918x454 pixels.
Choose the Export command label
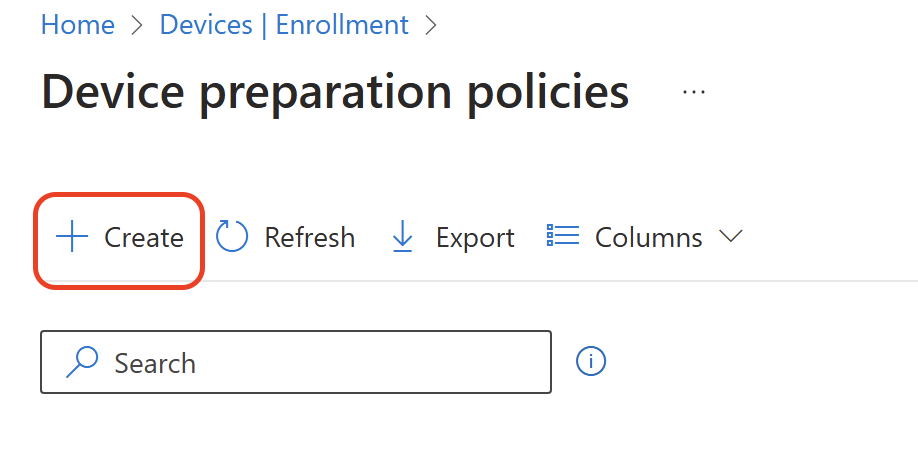475,238
